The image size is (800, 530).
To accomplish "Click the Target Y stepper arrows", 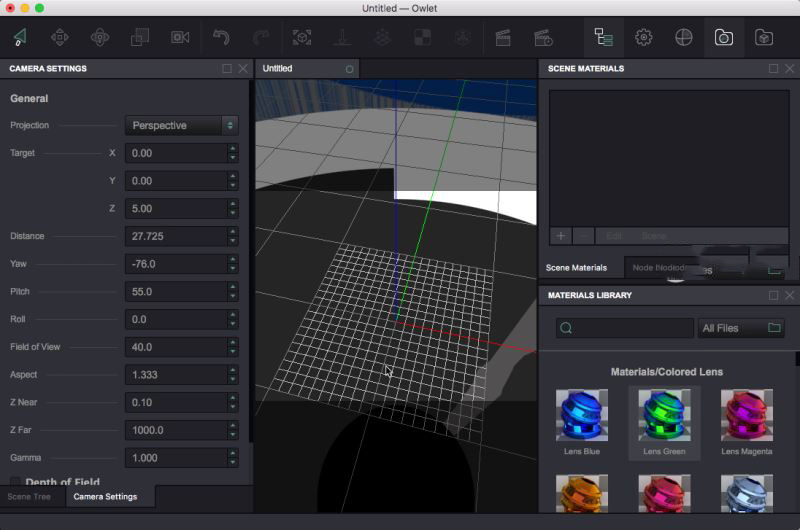I will (x=233, y=181).
